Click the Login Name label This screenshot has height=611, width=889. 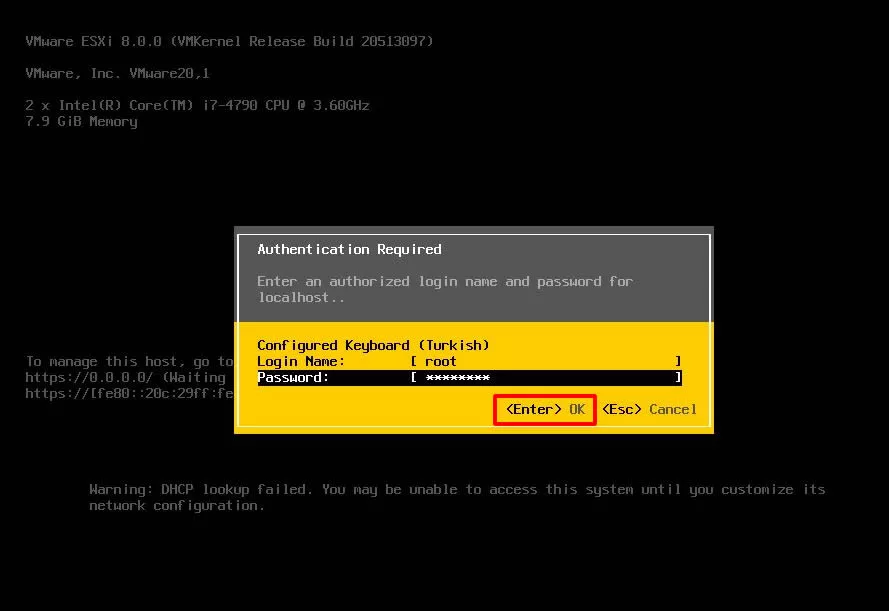(x=301, y=361)
